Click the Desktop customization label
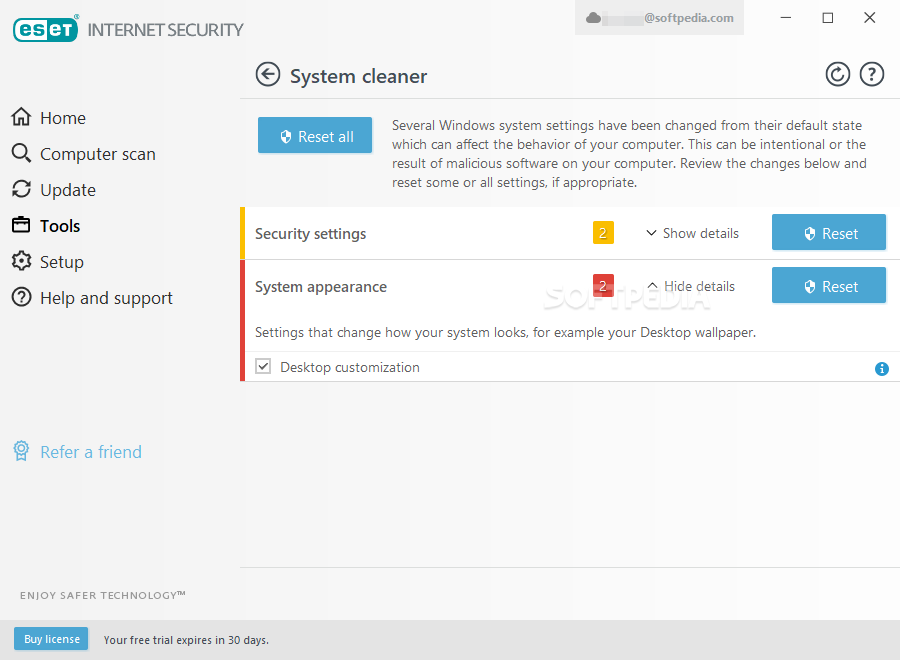900x660 pixels. click(350, 367)
